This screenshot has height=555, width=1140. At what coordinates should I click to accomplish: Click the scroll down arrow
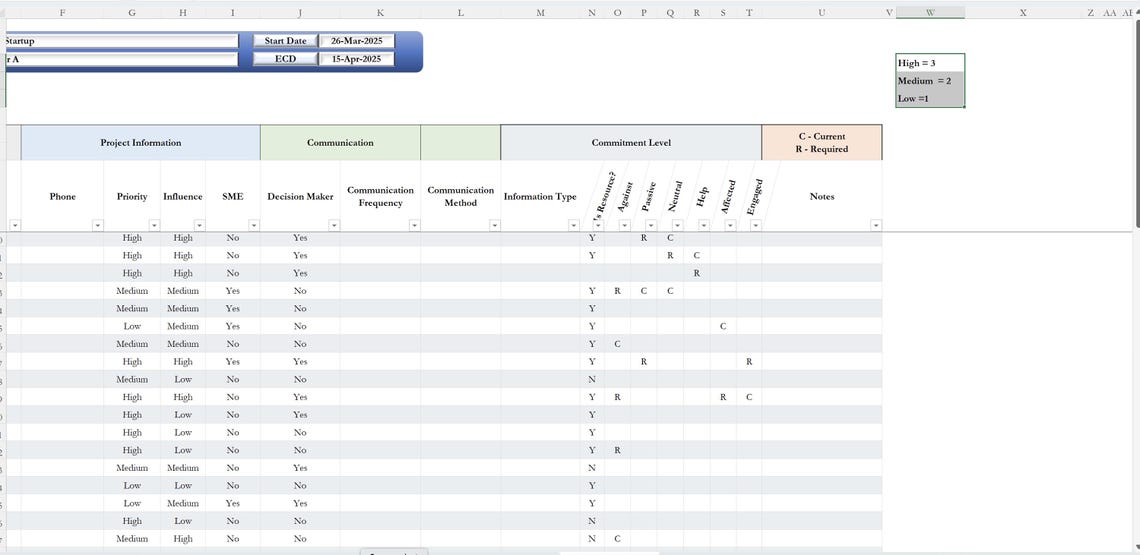click(1136, 546)
